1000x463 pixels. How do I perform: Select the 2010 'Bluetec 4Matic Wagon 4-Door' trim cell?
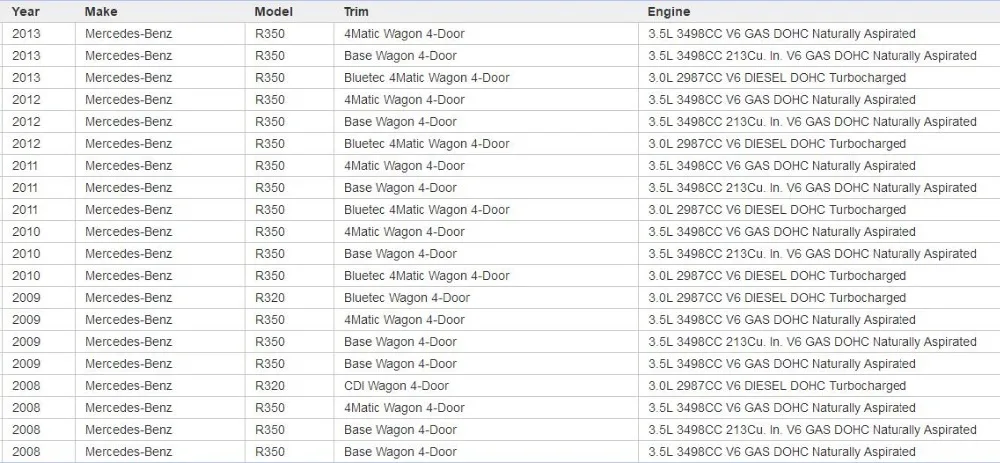tap(486, 276)
